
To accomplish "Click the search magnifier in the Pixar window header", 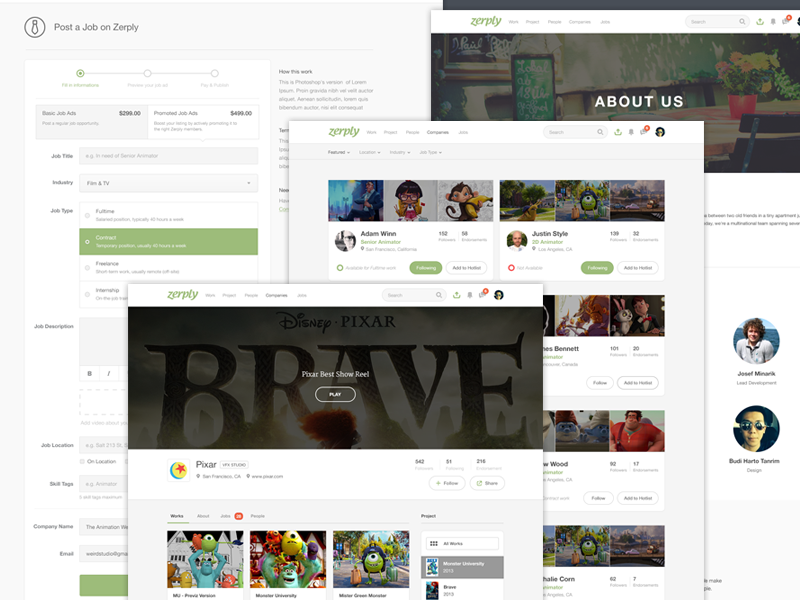I will click(439, 295).
